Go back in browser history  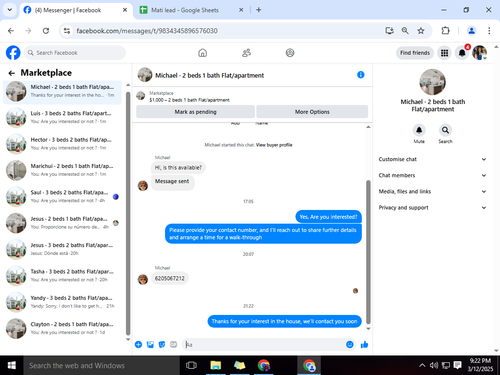tap(11, 31)
